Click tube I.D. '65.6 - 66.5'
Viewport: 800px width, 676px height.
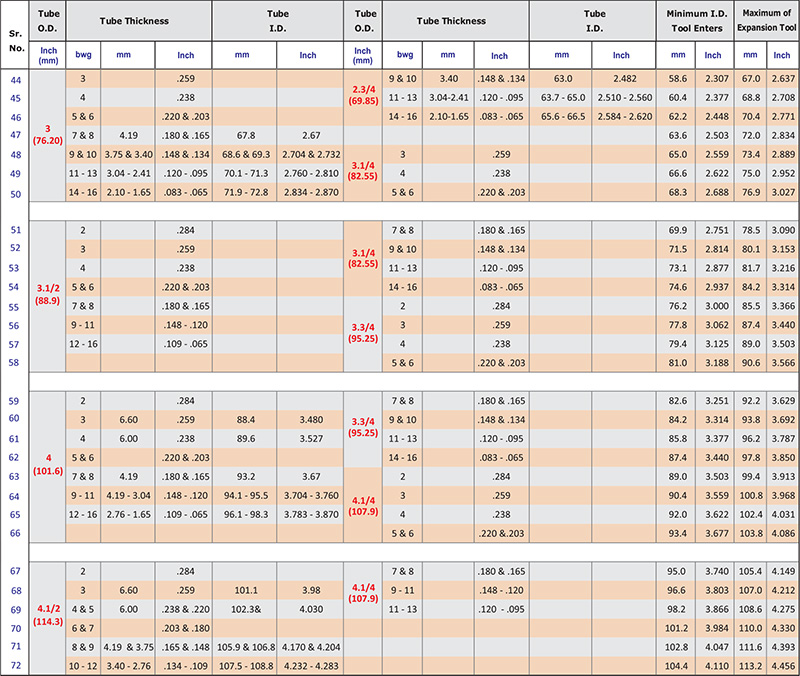pyautogui.click(x=563, y=116)
